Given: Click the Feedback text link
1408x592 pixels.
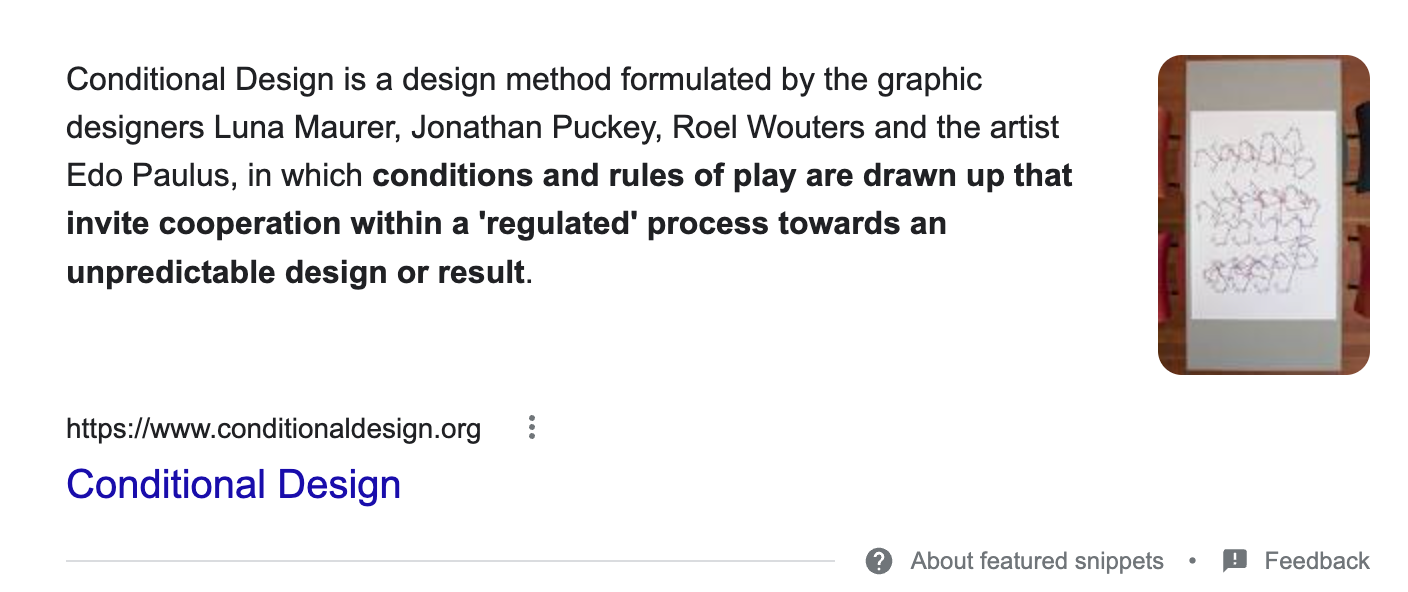Looking at the screenshot, I should 1317,561.
